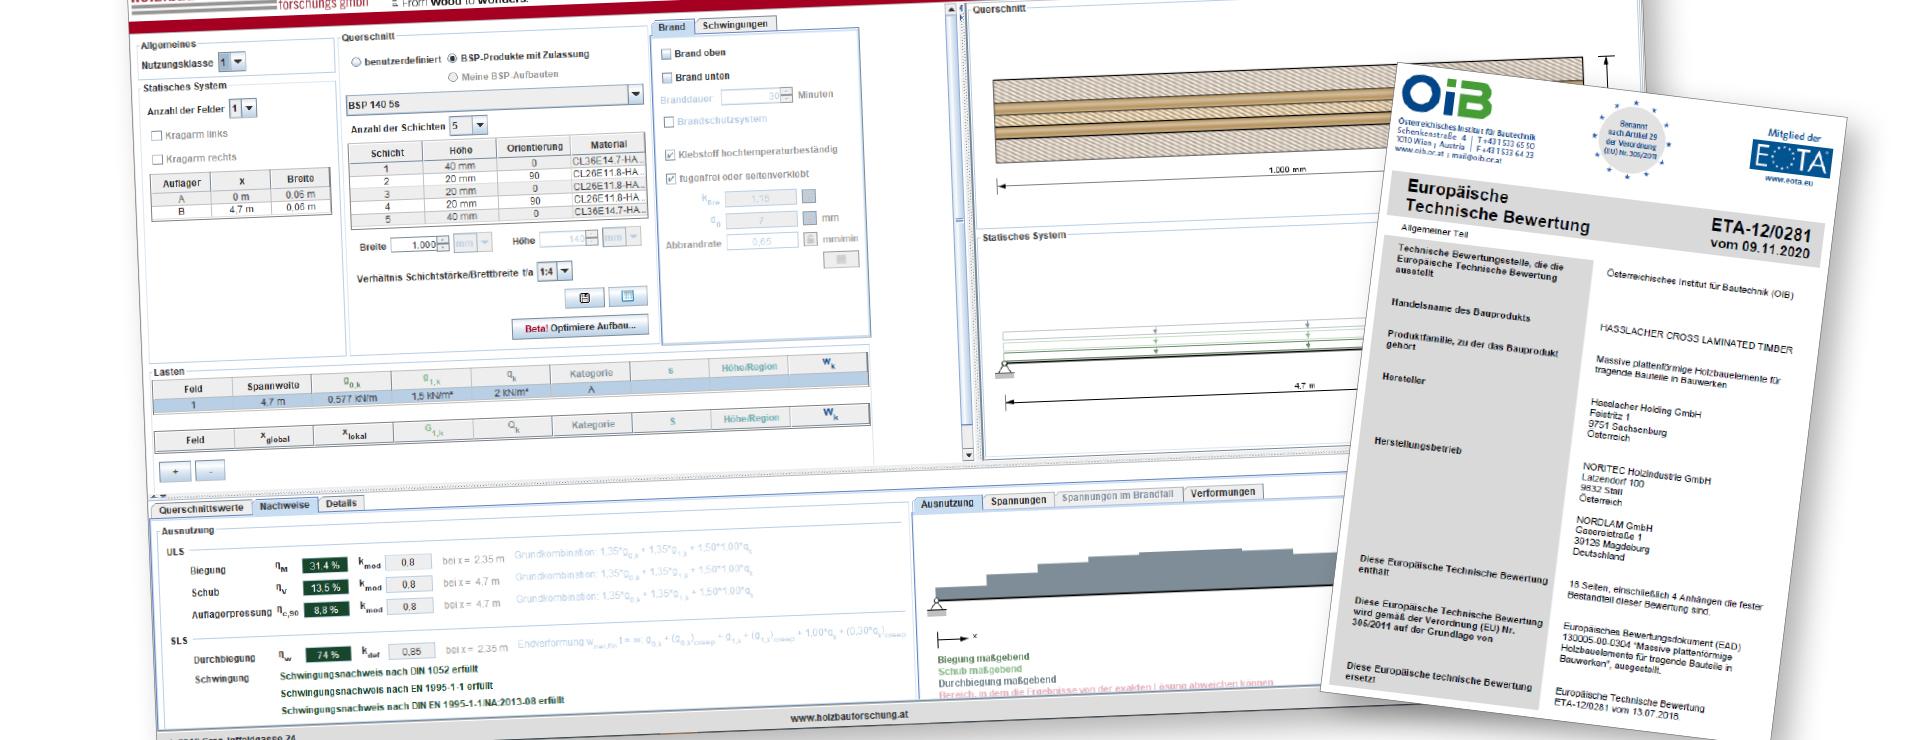The width and height of the screenshot is (1920, 740).
Task: Click the Biegung k-mod 0.8 field
Action: pos(409,562)
